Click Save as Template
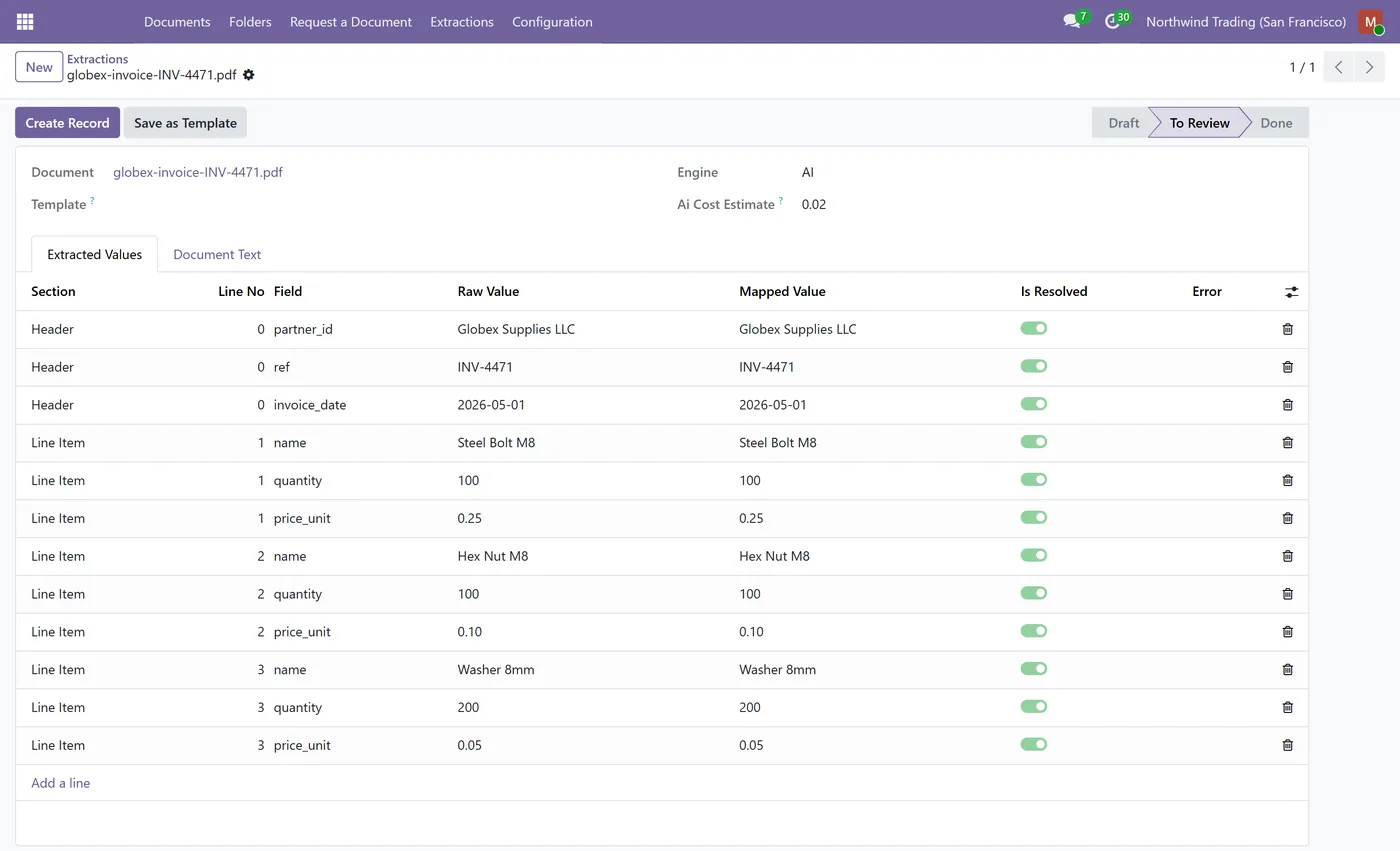This screenshot has height=851, width=1400. 185,123
